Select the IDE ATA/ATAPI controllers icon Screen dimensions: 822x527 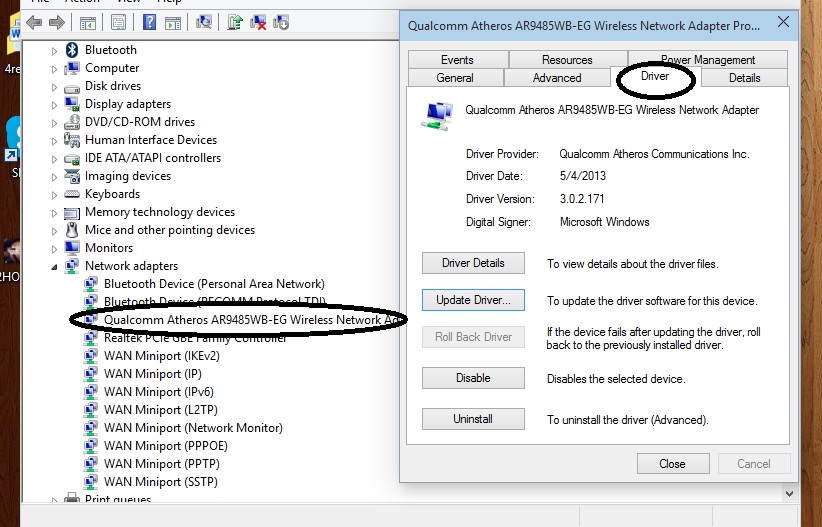coord(71,158)
